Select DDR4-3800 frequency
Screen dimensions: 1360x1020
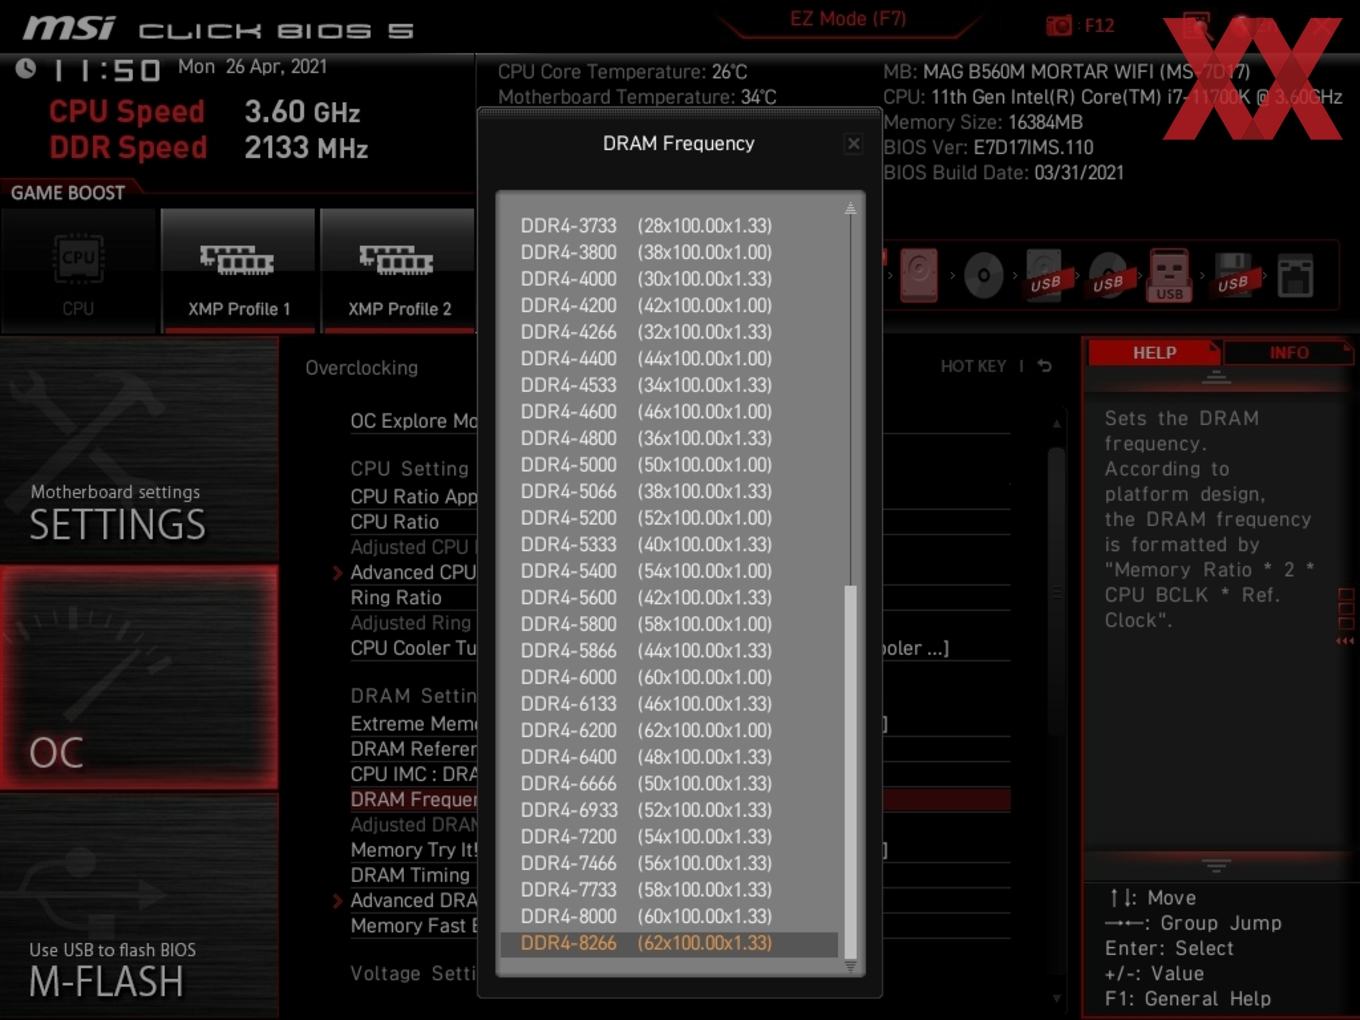tap(669, 252)
